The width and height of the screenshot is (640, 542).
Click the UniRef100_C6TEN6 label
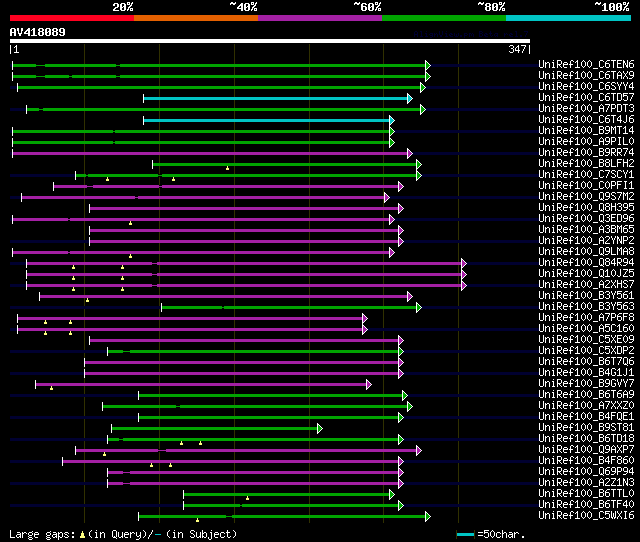(x=586, y=64)
